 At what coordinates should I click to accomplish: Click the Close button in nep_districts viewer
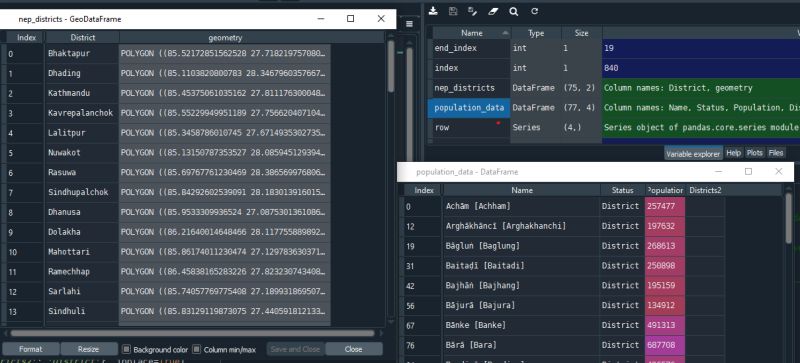click(x=353, y=349)
